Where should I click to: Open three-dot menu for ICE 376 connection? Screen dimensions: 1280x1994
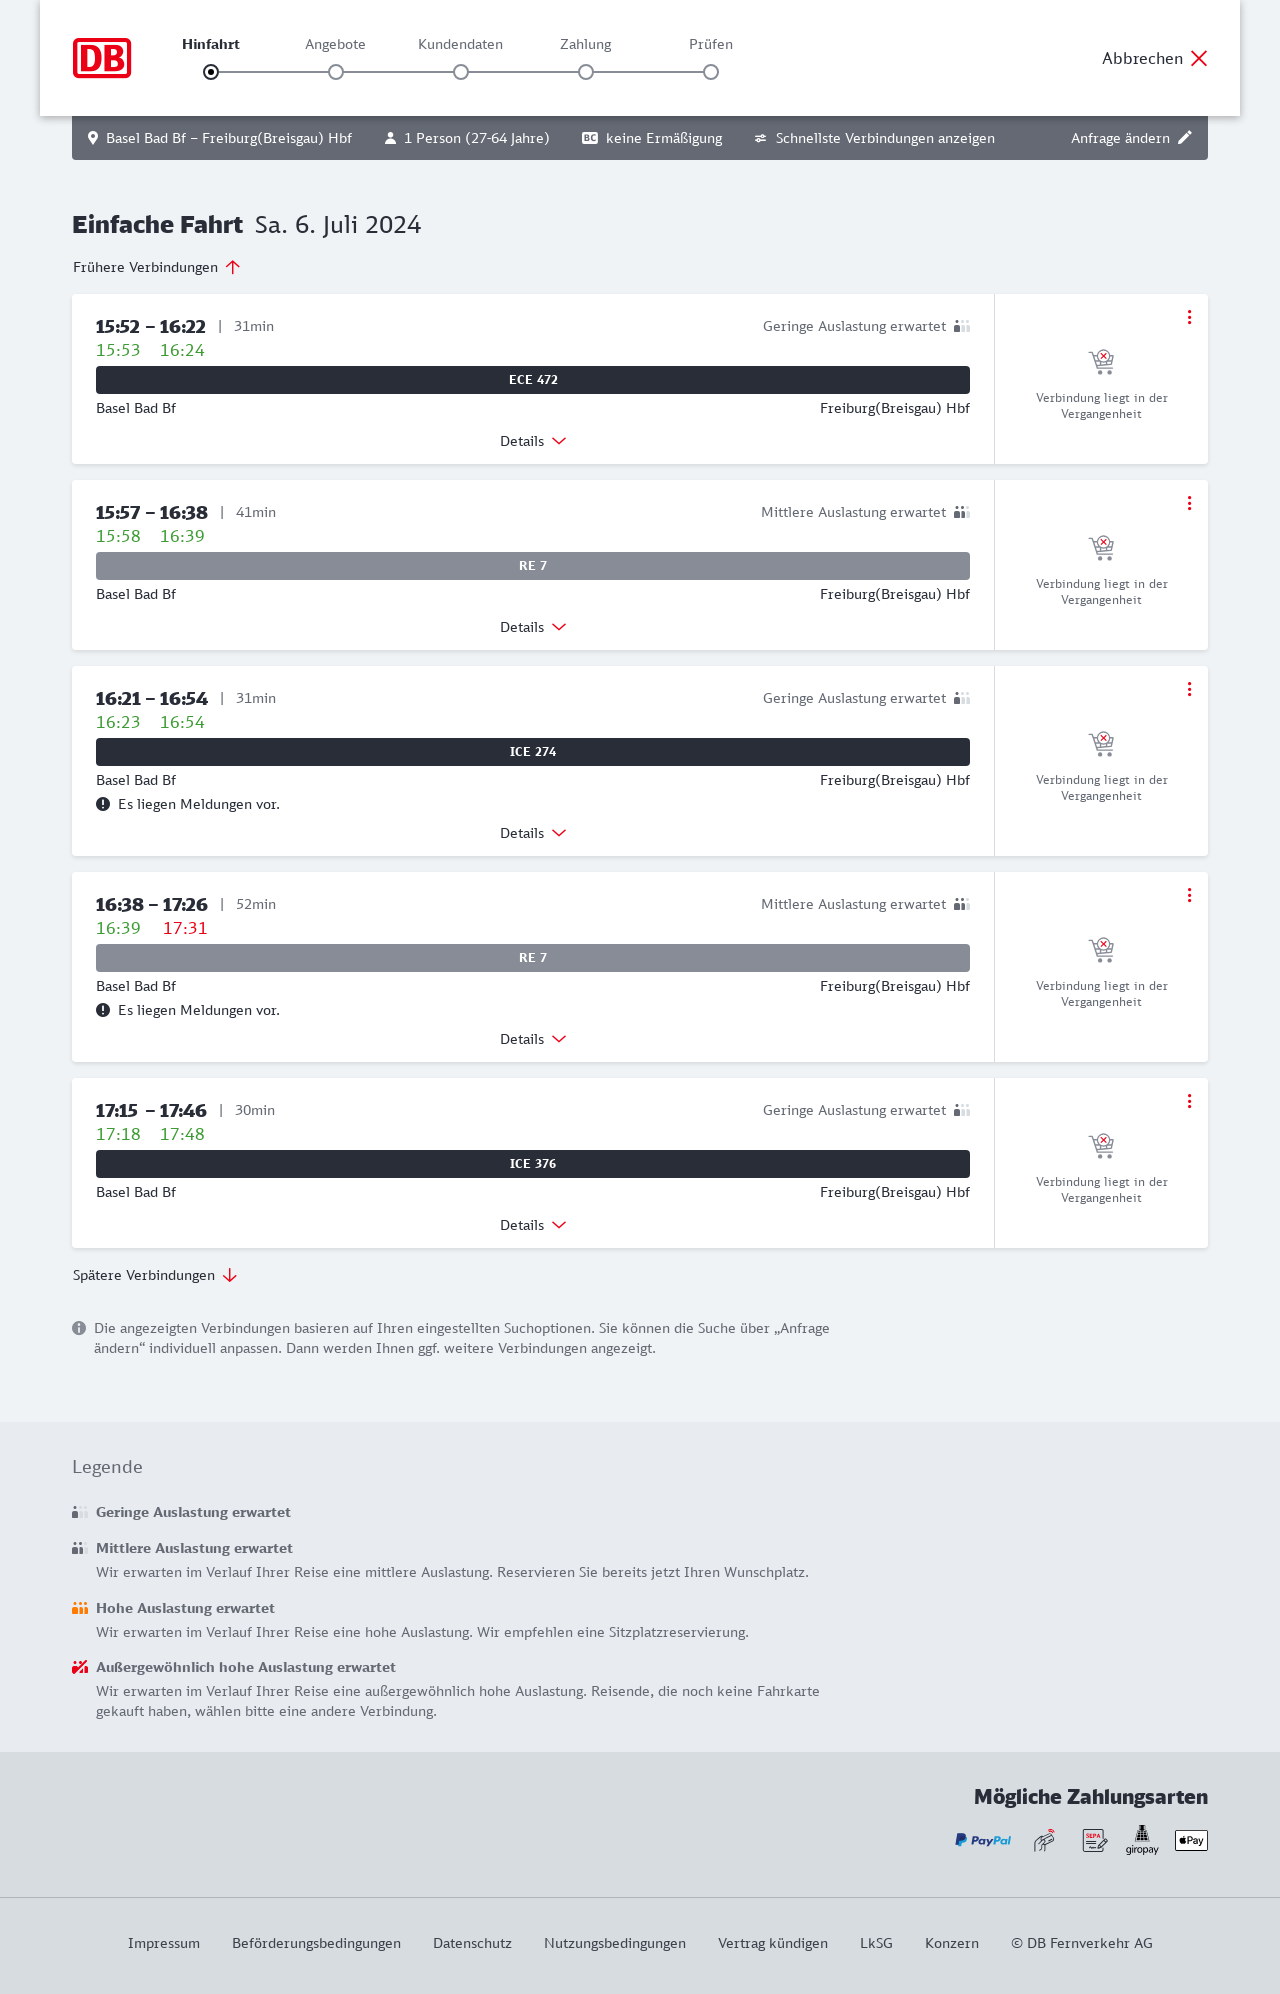(x=1189, y=1101)
